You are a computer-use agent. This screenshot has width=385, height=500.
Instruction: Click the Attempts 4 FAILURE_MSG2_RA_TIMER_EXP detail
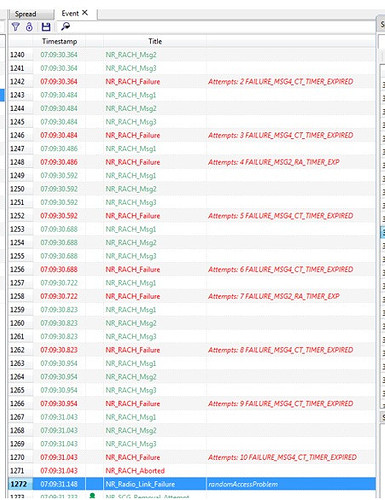pos(274,162)
